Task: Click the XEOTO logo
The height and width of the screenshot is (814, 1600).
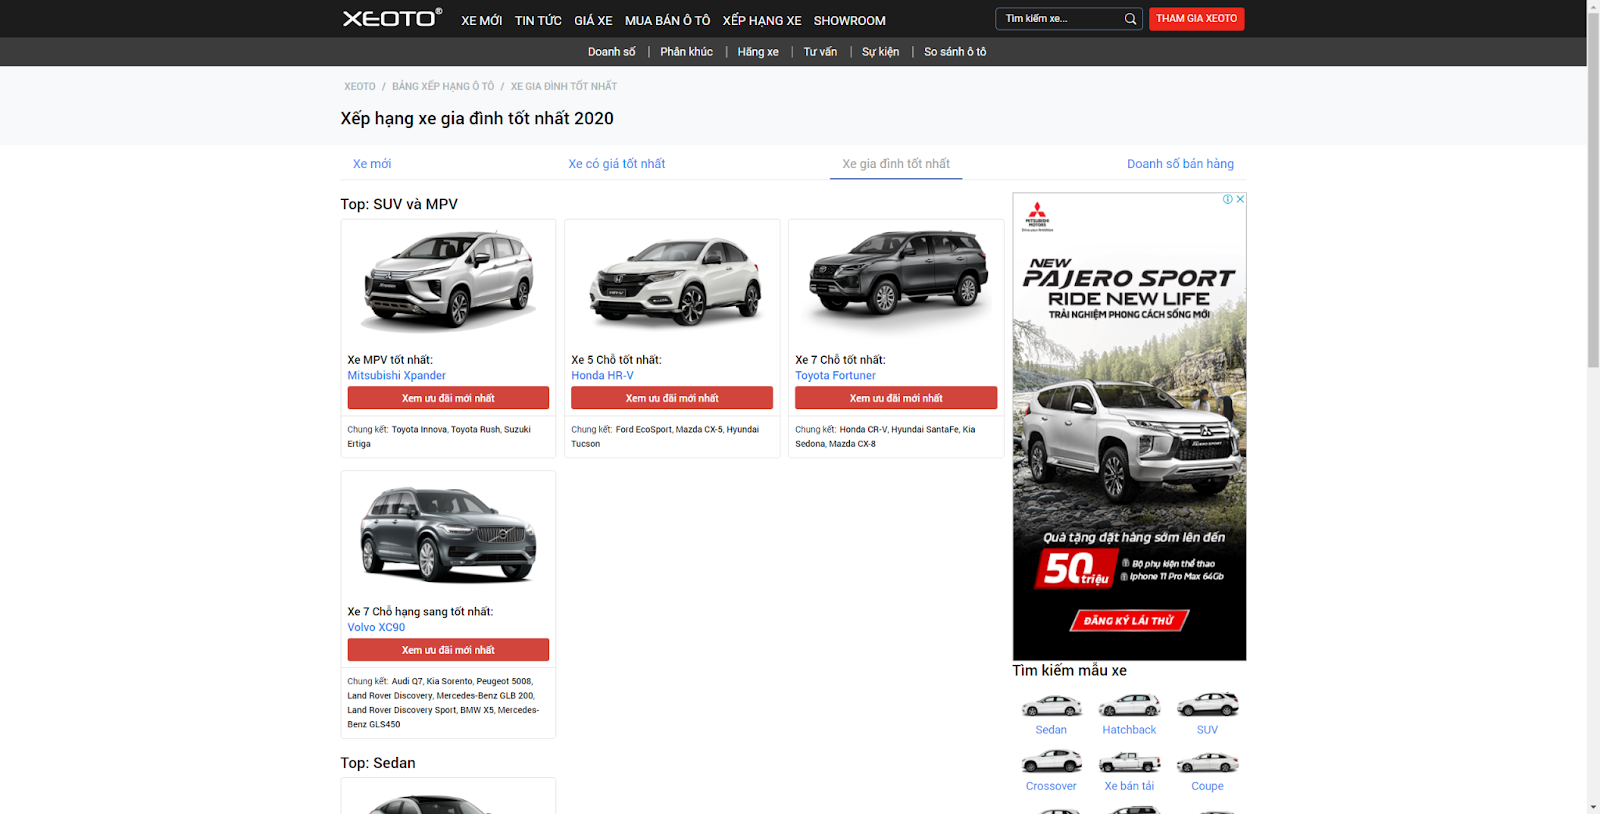Action: (x=392, y=18)
